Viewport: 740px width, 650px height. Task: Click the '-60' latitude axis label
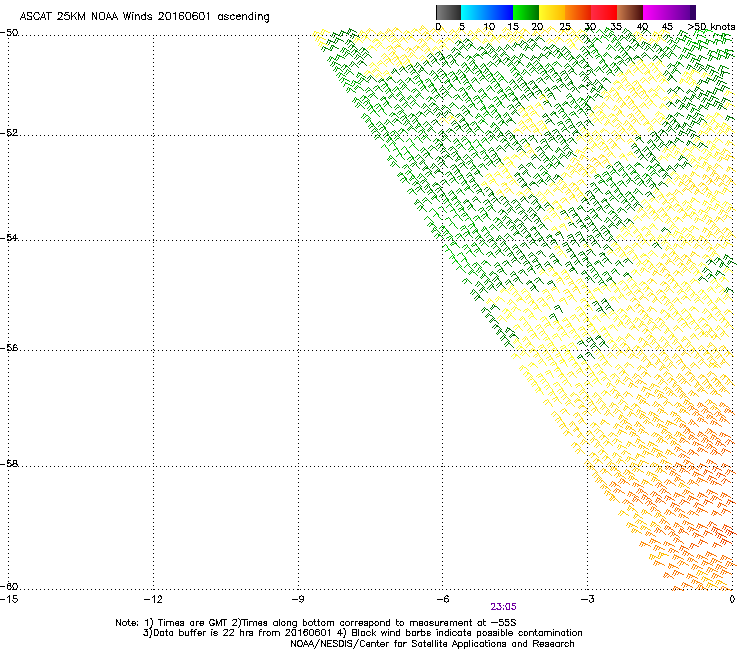[x=9, y=587]
